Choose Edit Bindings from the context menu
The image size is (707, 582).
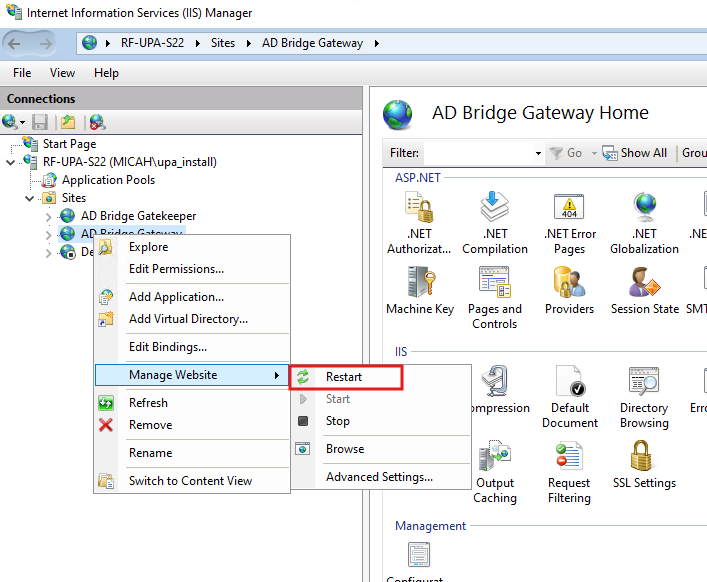(167, 347)
